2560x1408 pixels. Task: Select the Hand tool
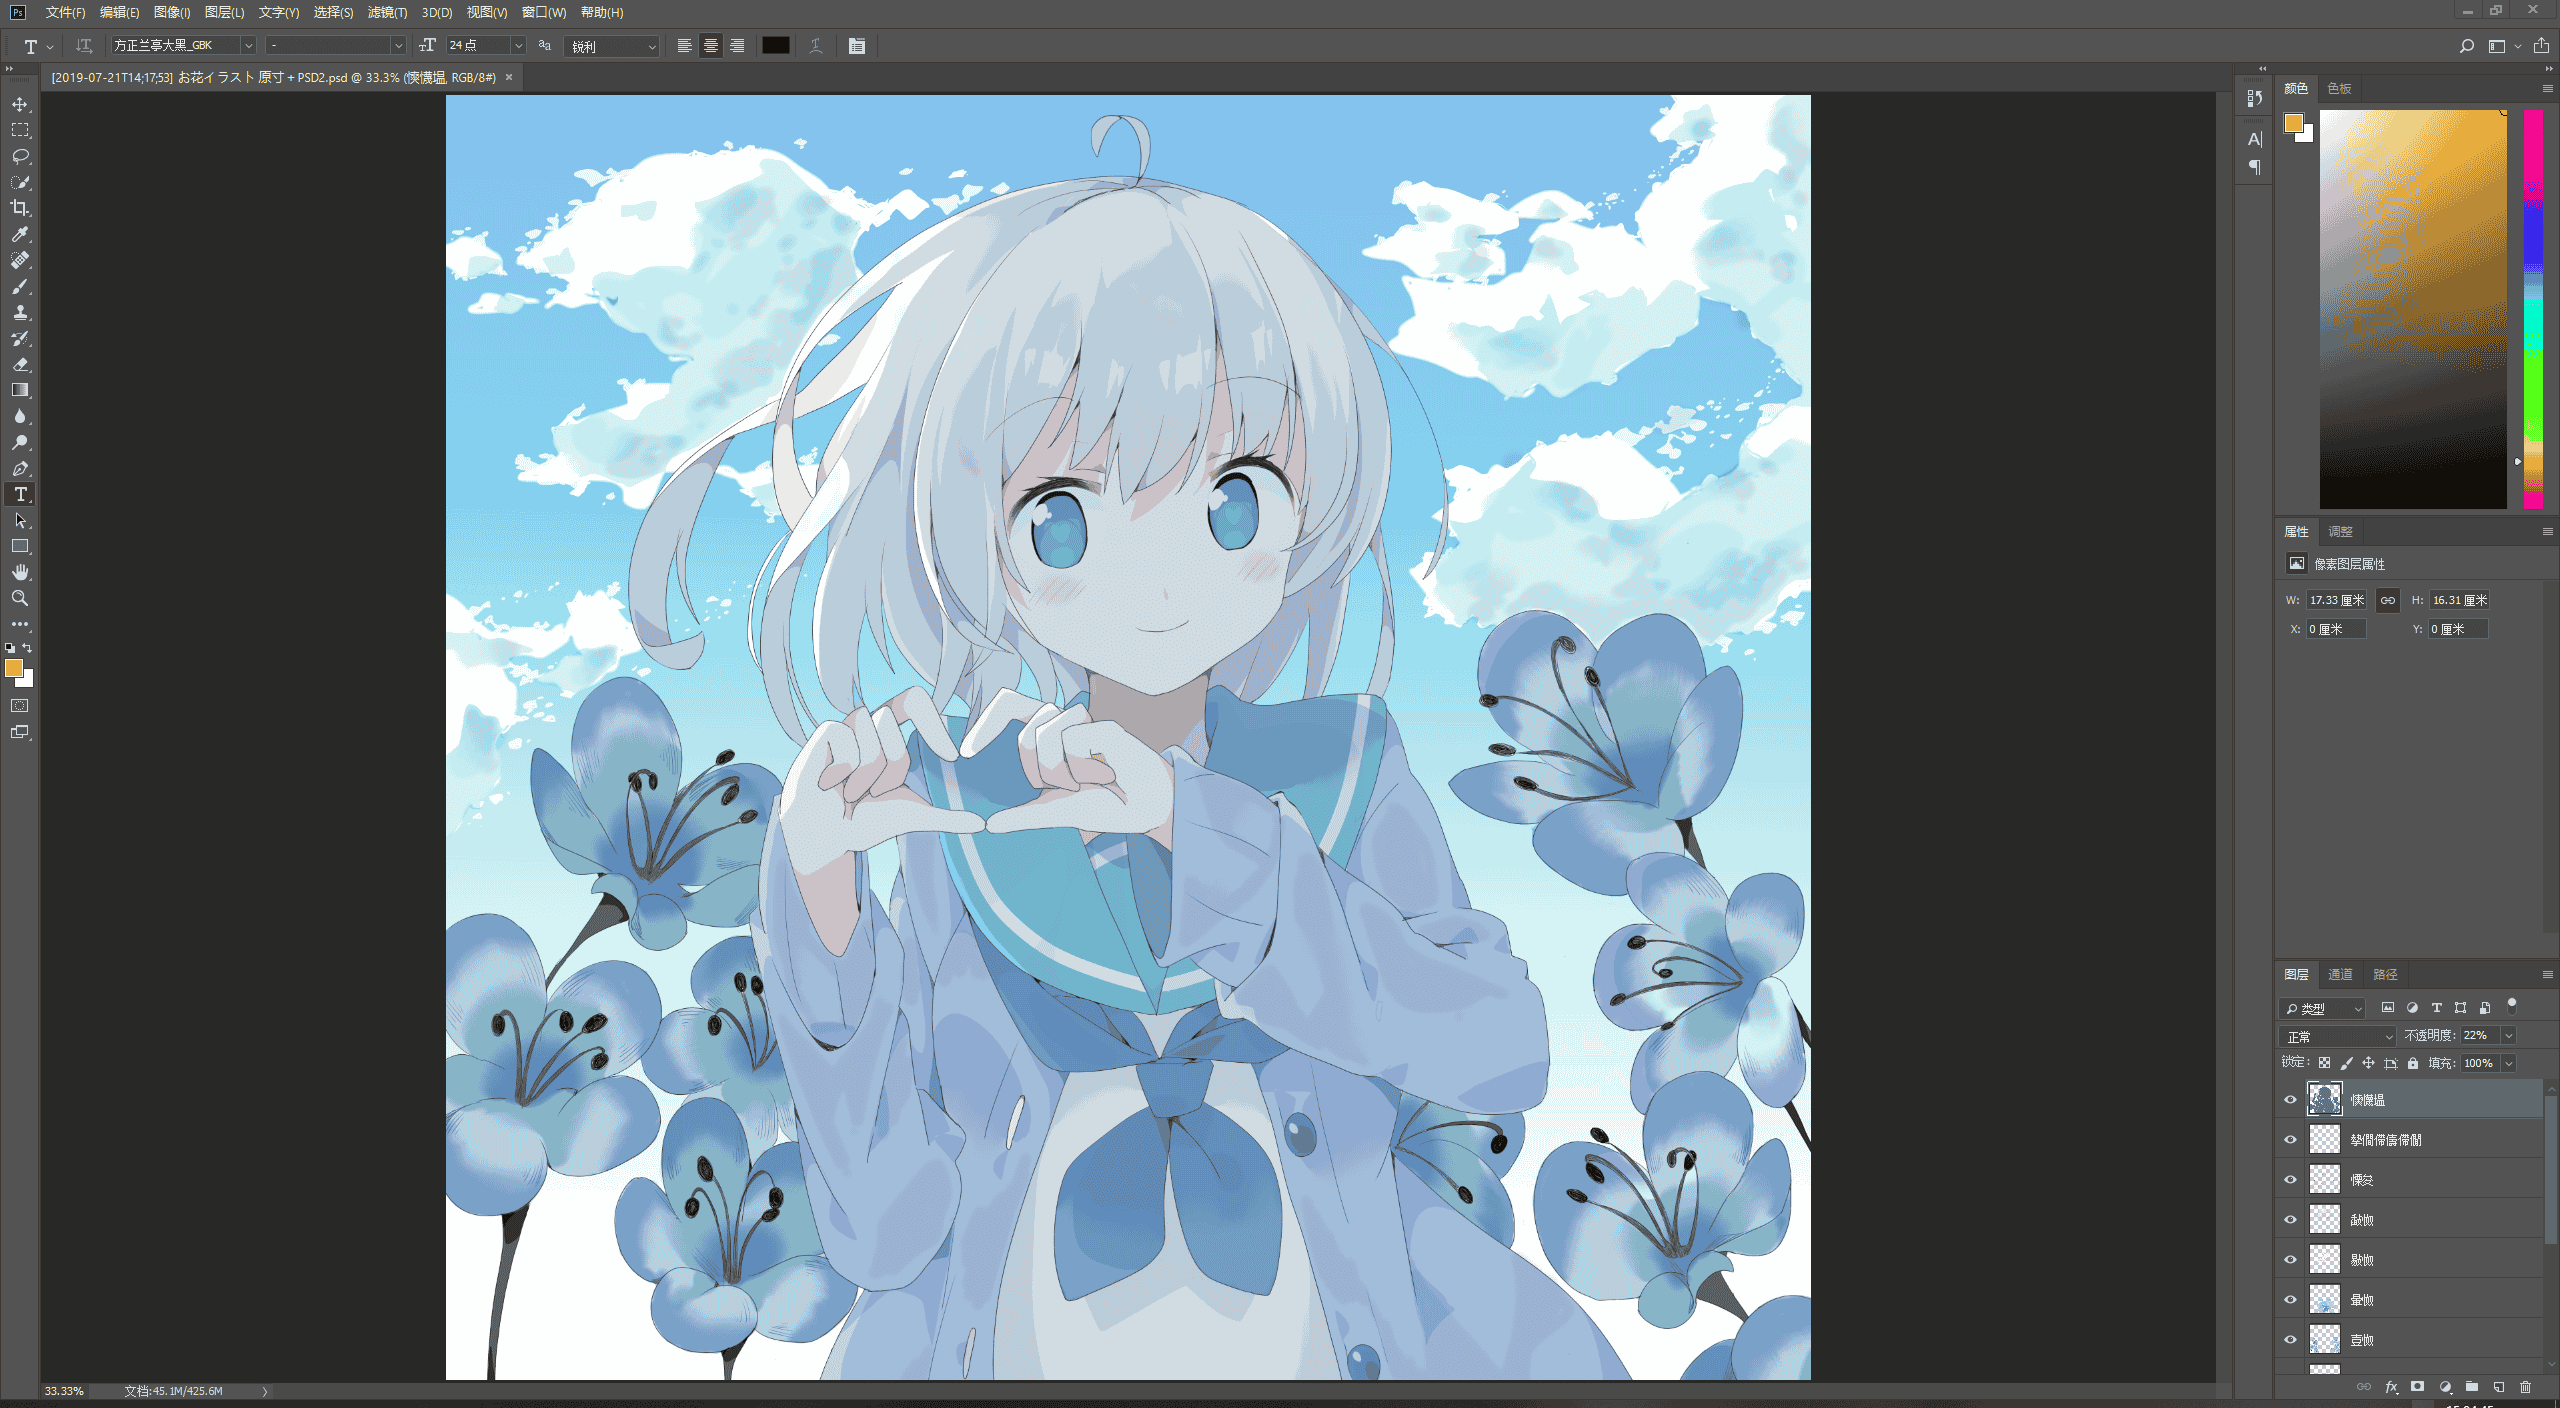[x=20, y=572]
